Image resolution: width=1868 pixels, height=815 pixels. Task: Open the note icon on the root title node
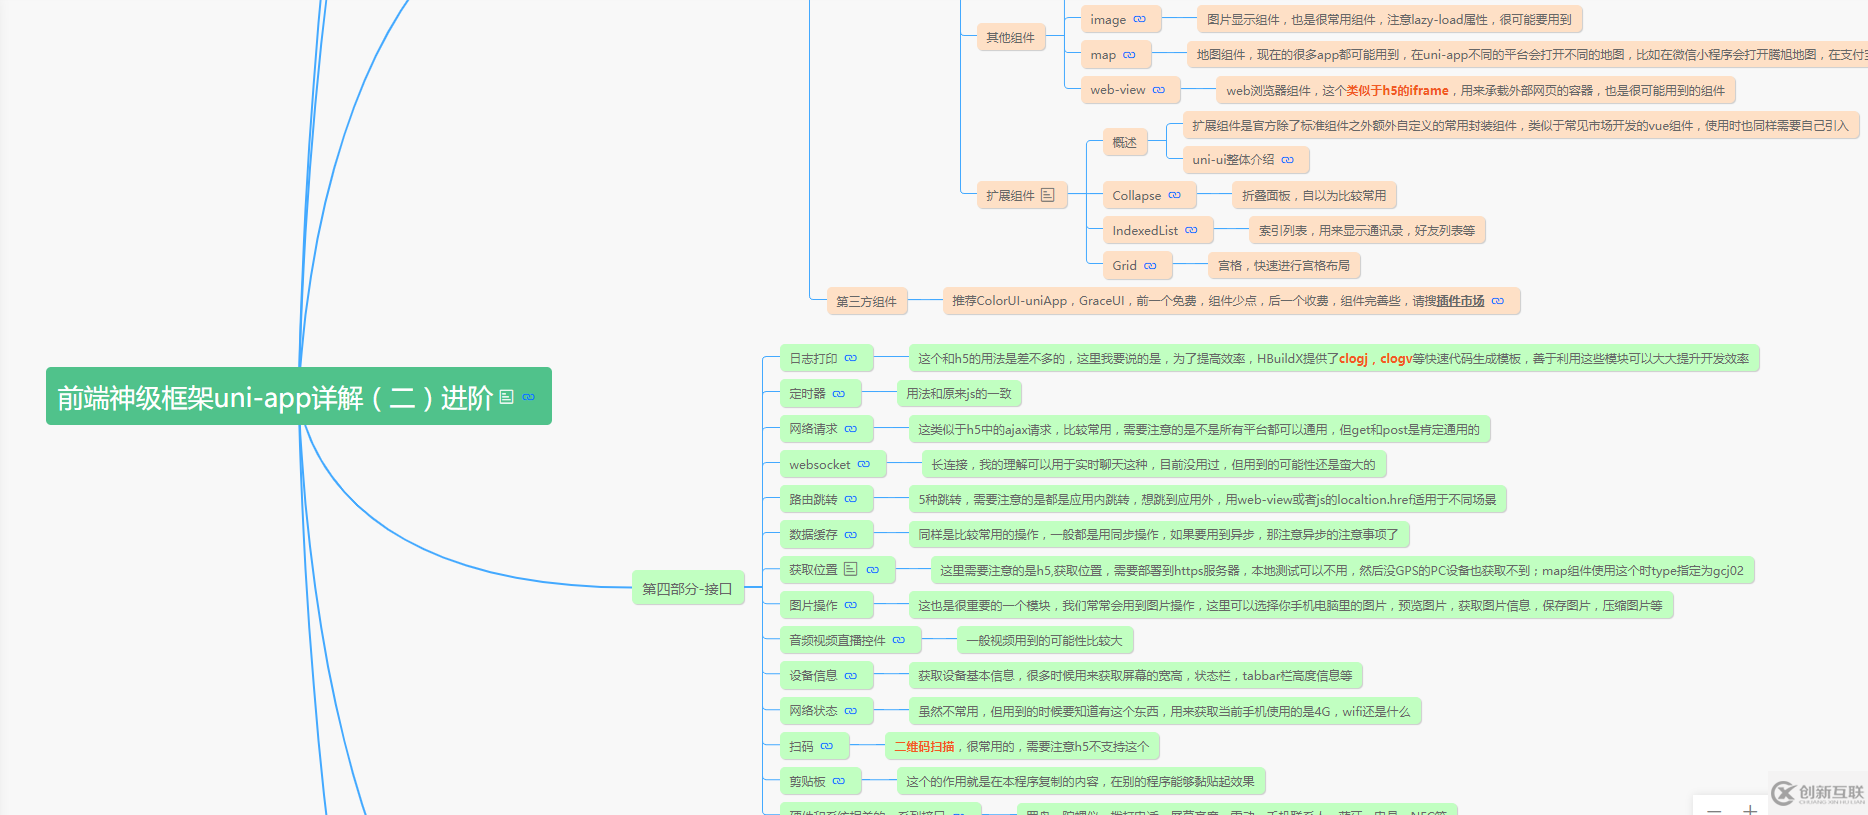point(507,397)
